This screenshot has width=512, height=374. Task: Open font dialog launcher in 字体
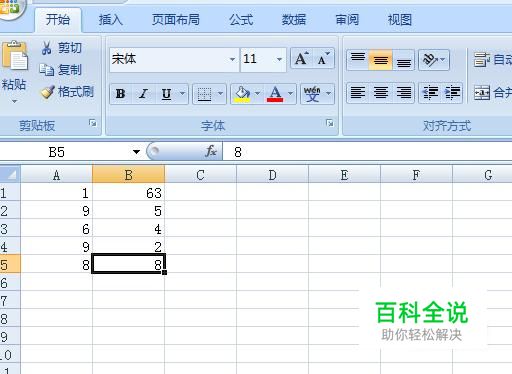pyautogui.click(x=330, y=123)
